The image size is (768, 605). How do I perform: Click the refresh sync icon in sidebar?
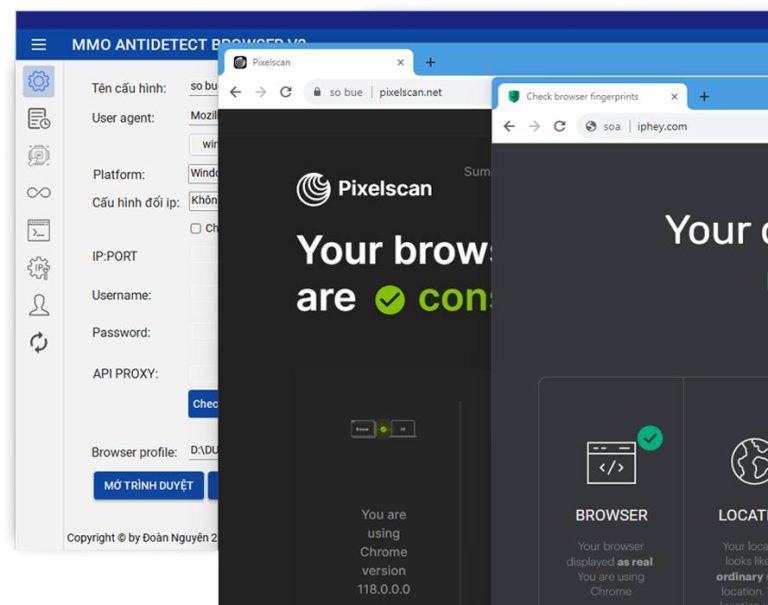click(39, 342)
